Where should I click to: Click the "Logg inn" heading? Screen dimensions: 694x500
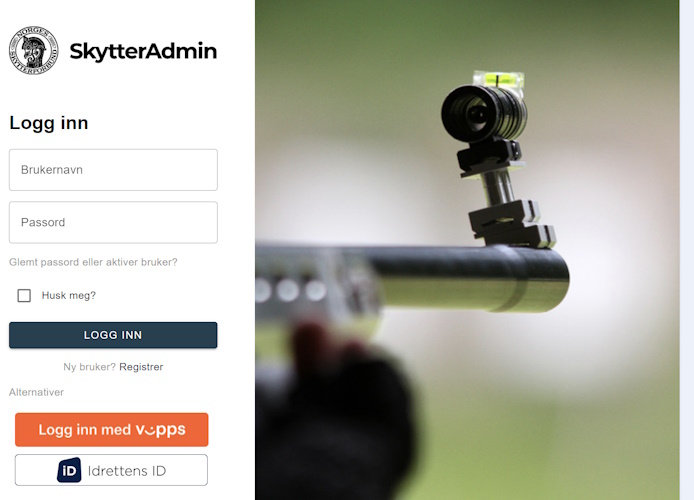[x=49, y=123]
